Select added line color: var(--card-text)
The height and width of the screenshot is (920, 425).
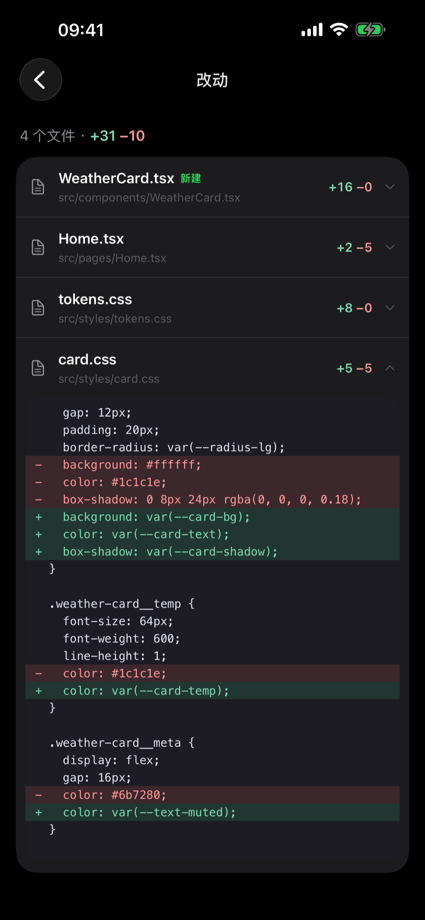(x=212, y=535)
